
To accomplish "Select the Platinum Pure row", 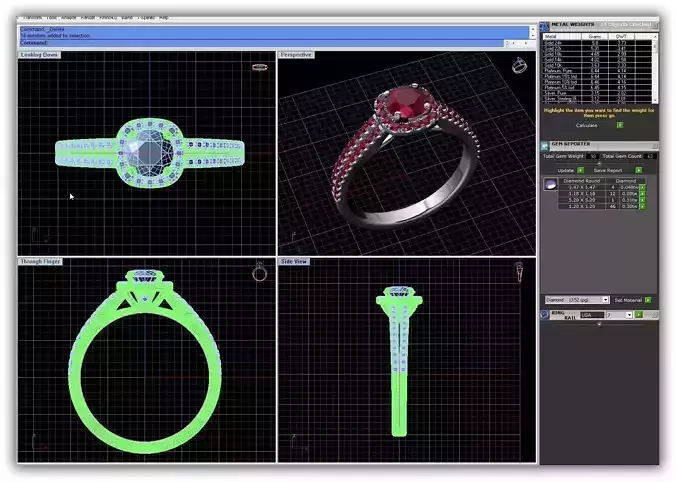I will (x=598, y=71).
